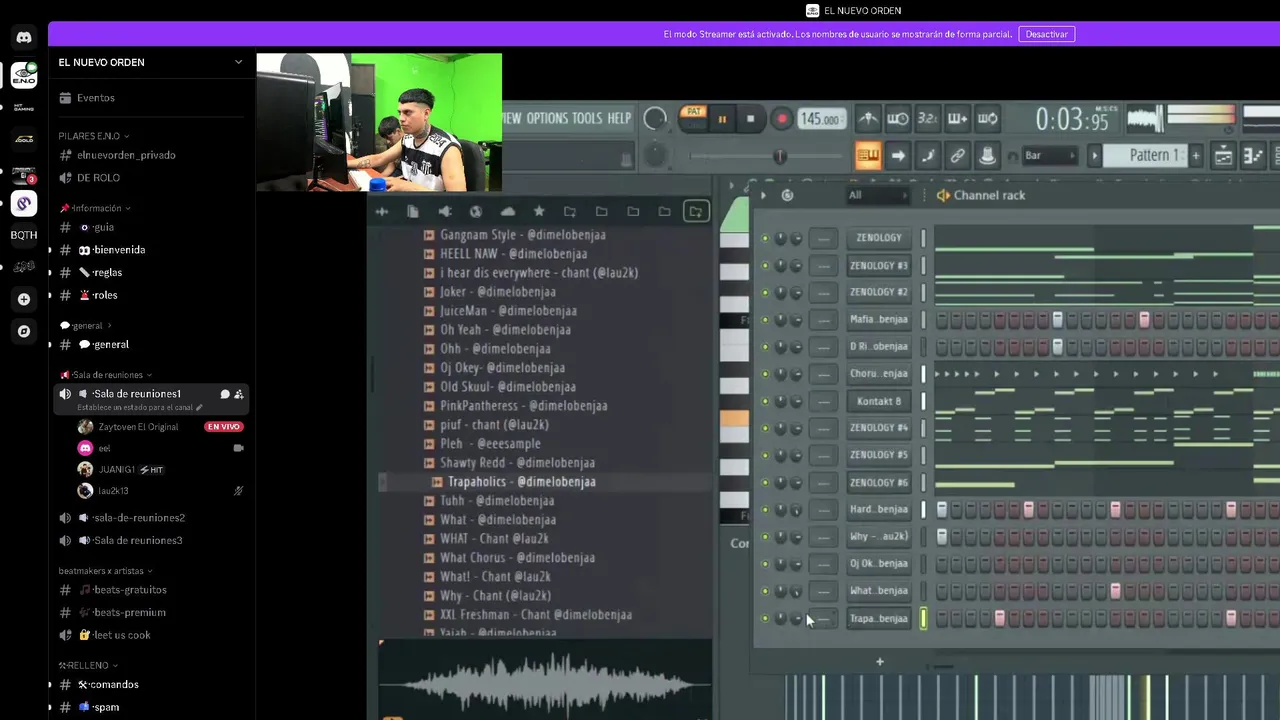This screenshot has height=720, width=1280.
Task: Click the 145.000 tempo field
Action: point(820,119)
